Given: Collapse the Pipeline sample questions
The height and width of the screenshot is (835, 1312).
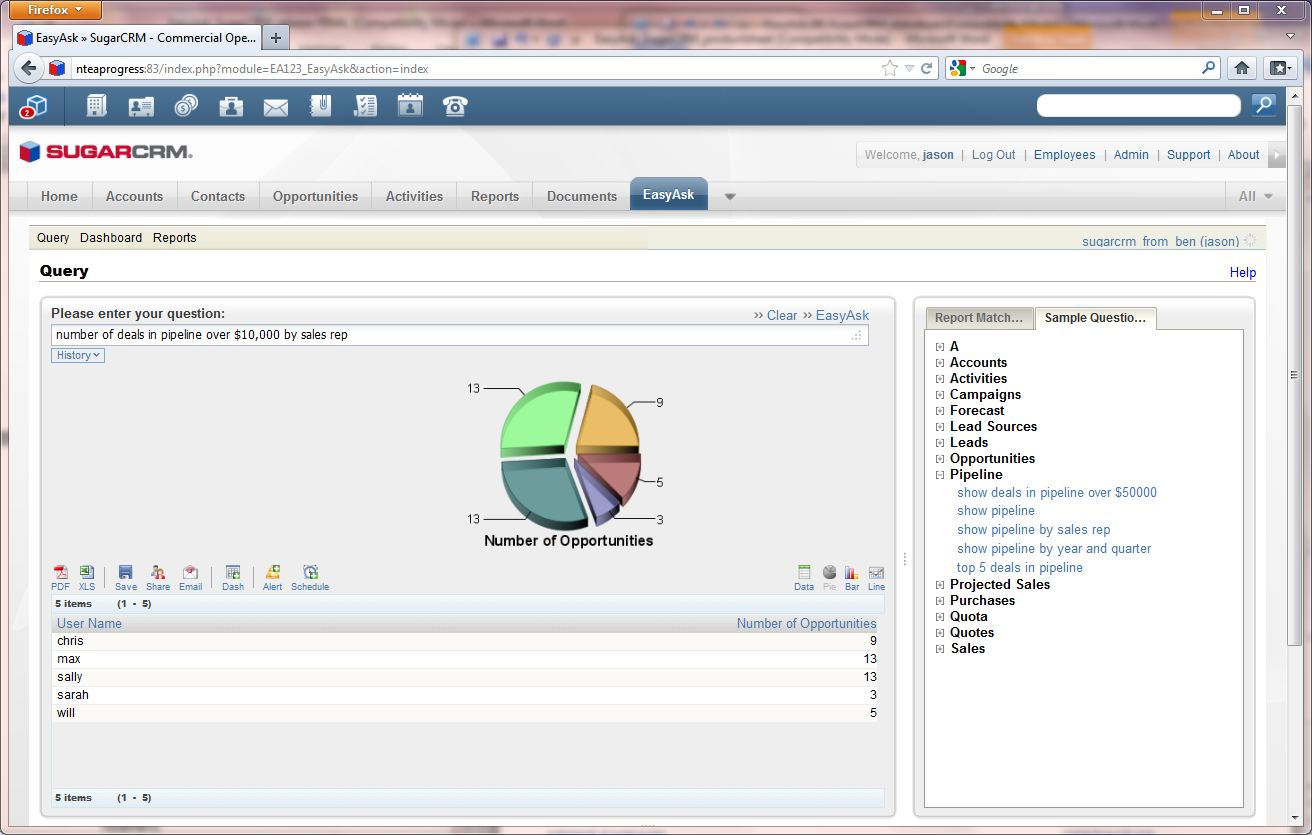Looking at the screenshot, I should (940, 475).
